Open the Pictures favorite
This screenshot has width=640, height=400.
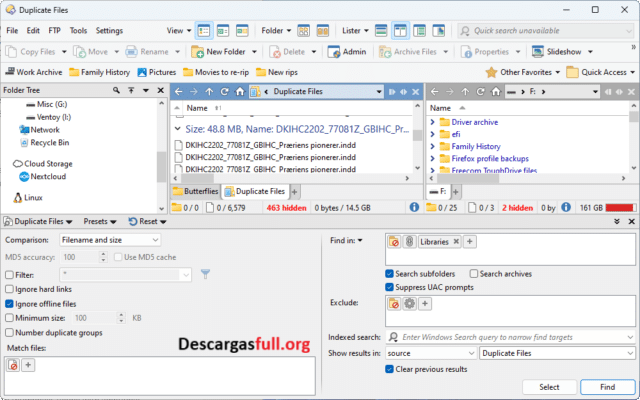coord(157,72)
